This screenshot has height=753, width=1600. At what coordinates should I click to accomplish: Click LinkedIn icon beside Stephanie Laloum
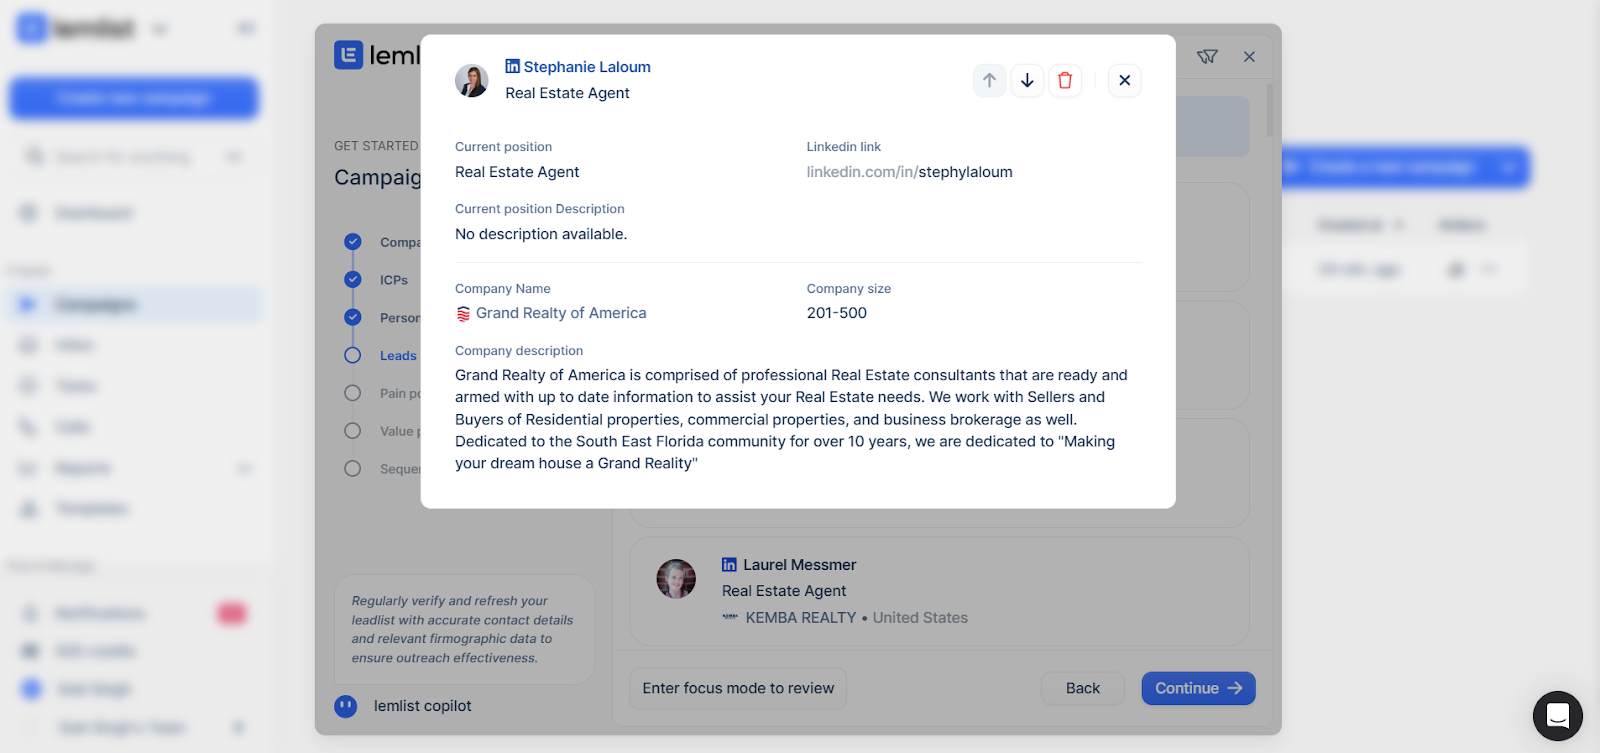512,66
